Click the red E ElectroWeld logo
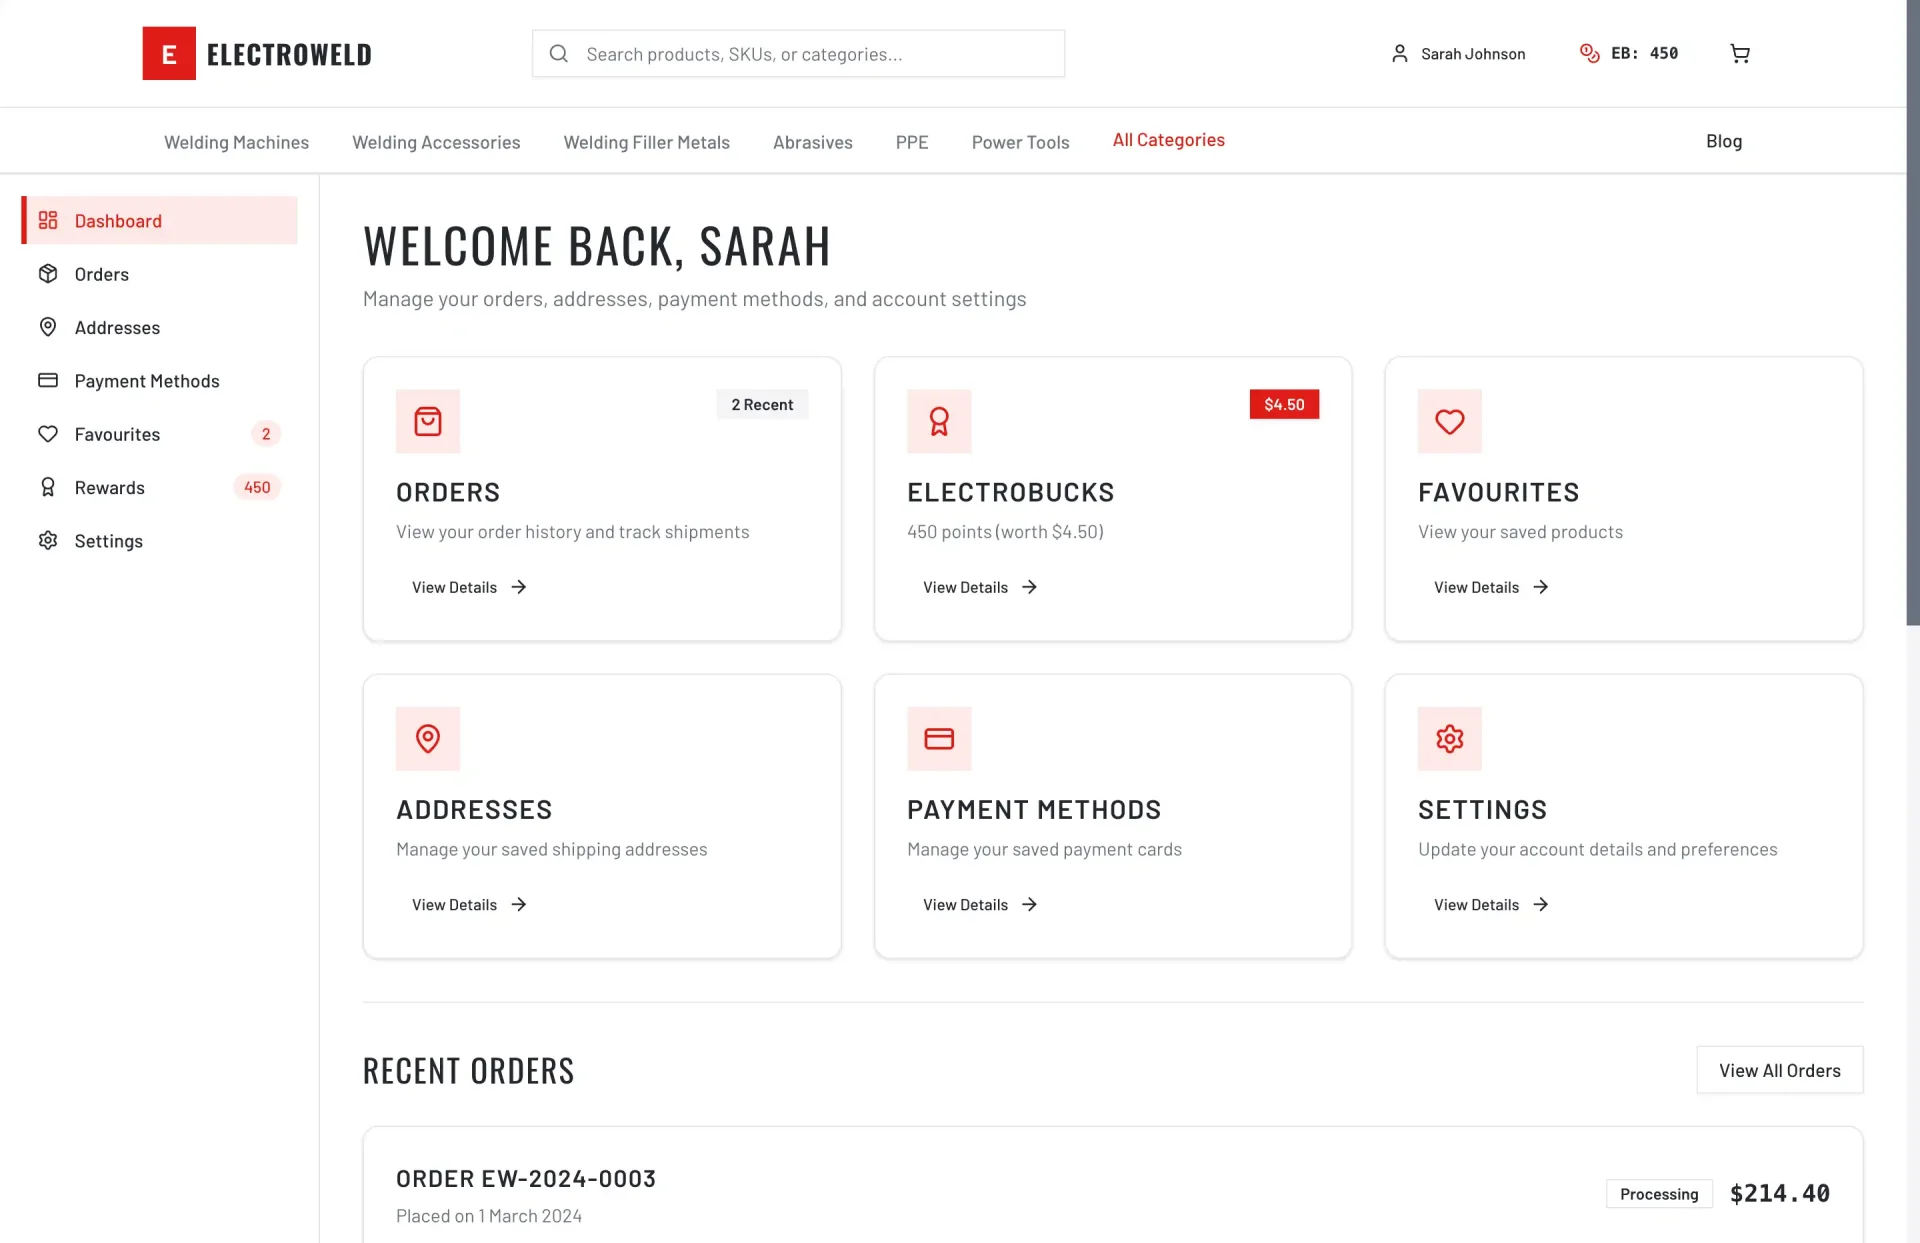Viewport: 1920px width, 1243px height. [169, 54]
